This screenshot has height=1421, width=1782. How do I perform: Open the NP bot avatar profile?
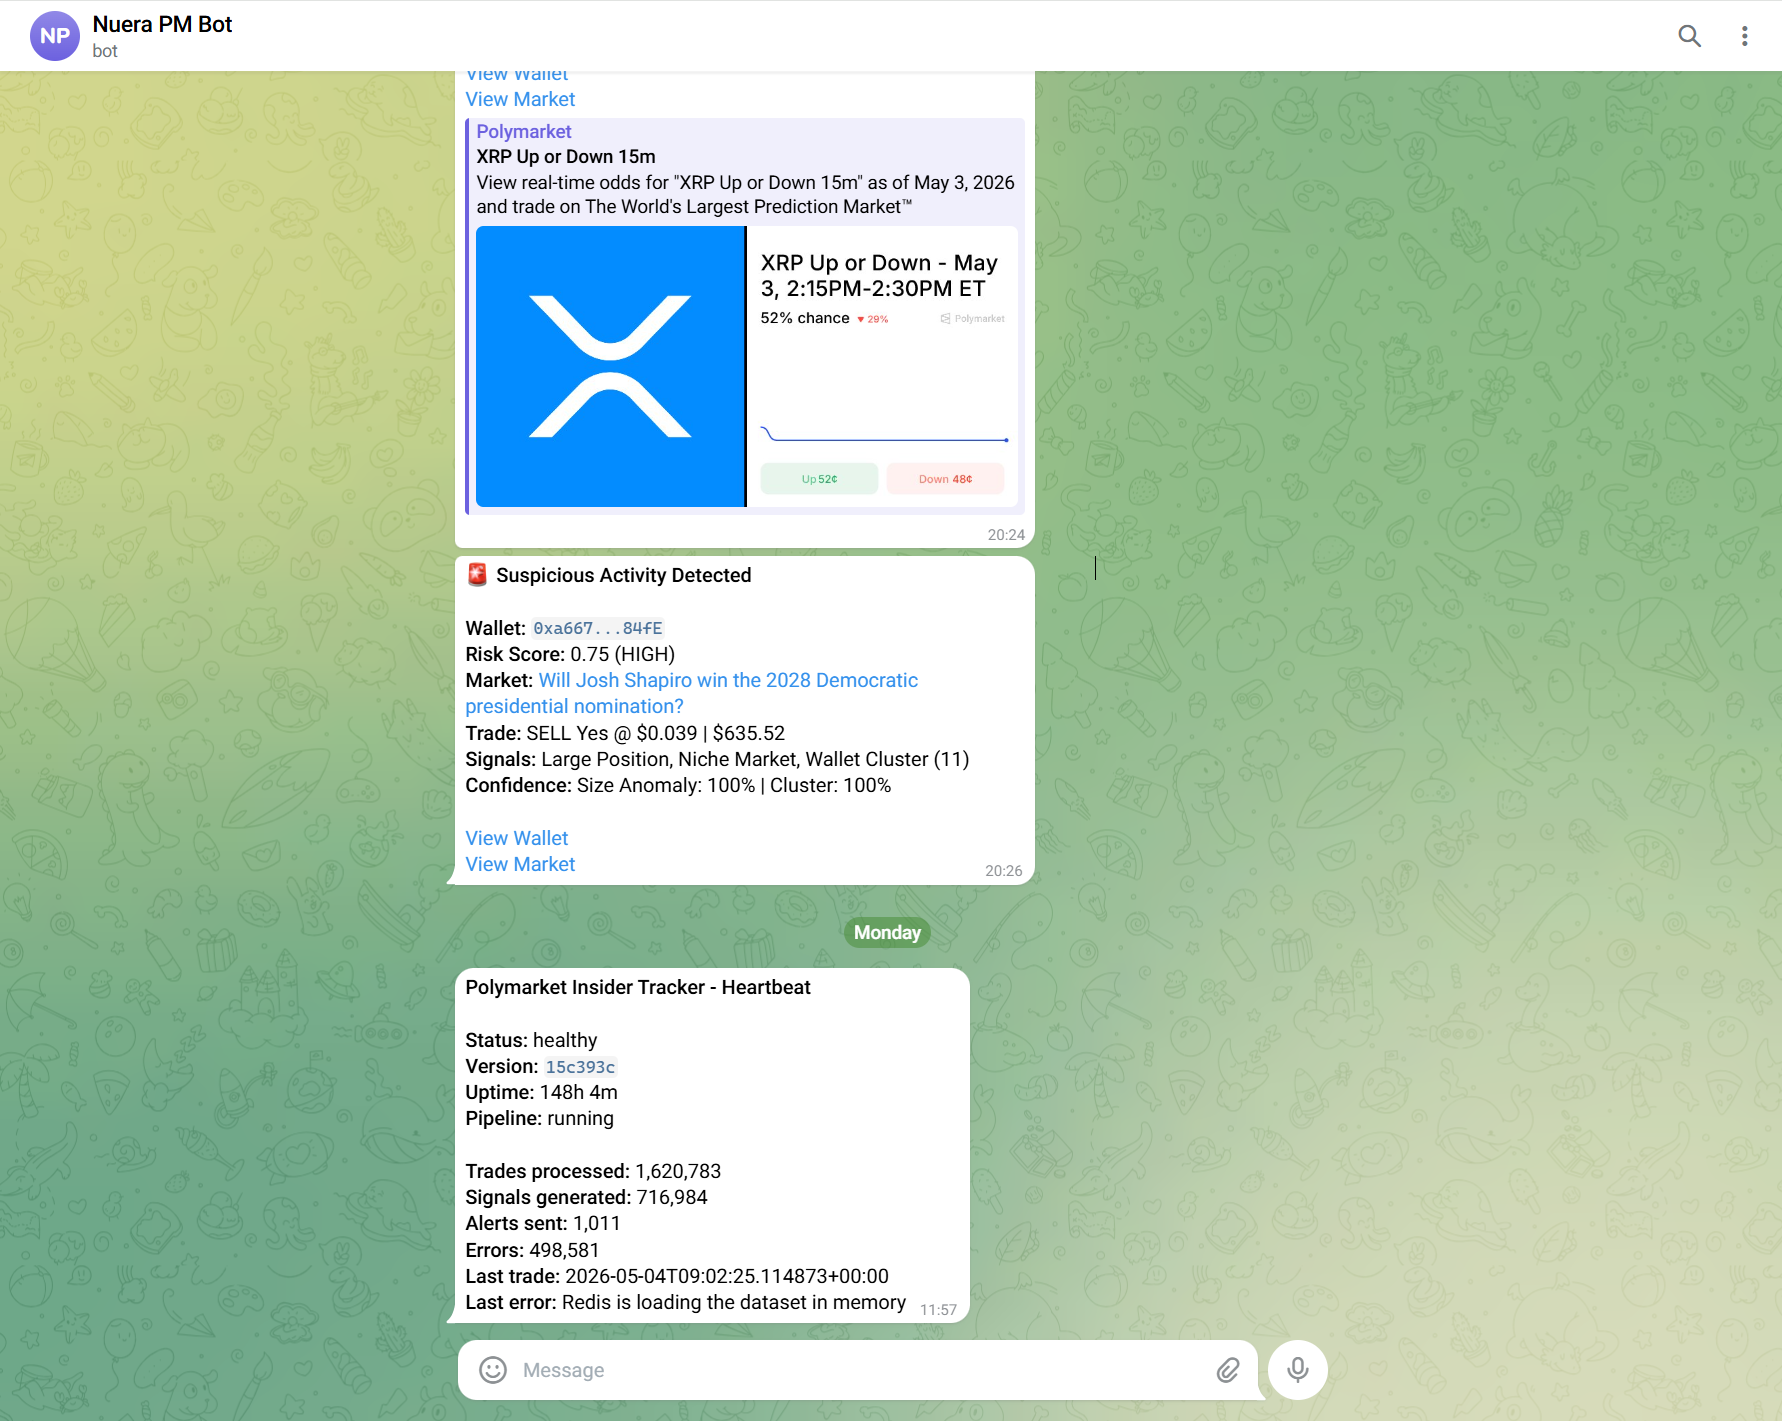tap(55, 36)
